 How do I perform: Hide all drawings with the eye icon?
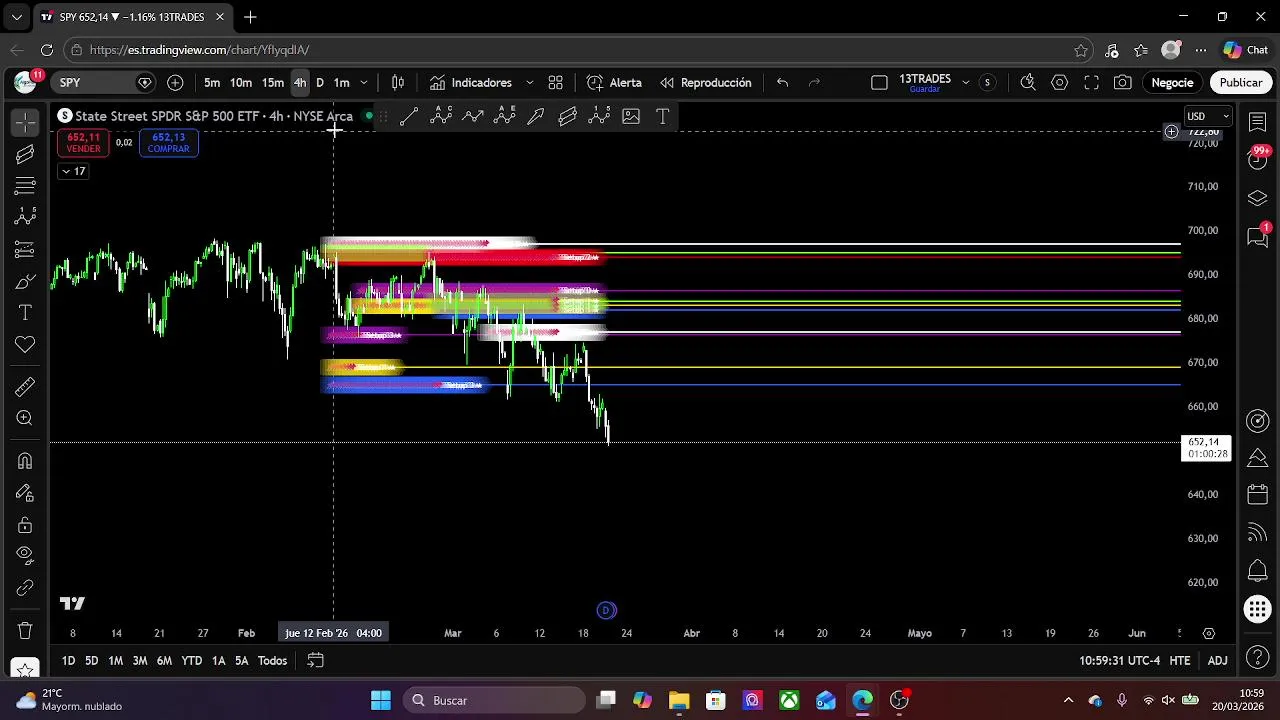(x=25, y=556)
